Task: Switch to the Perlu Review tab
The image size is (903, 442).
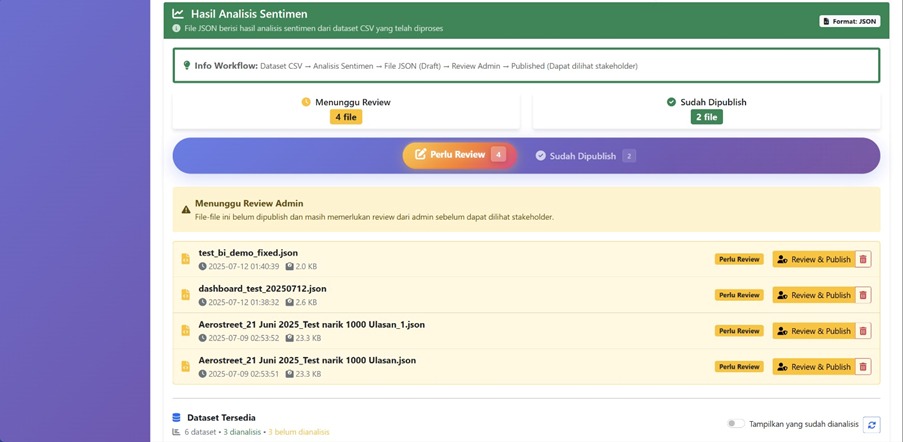Action: pyautogui.click(x=456, y=155)
